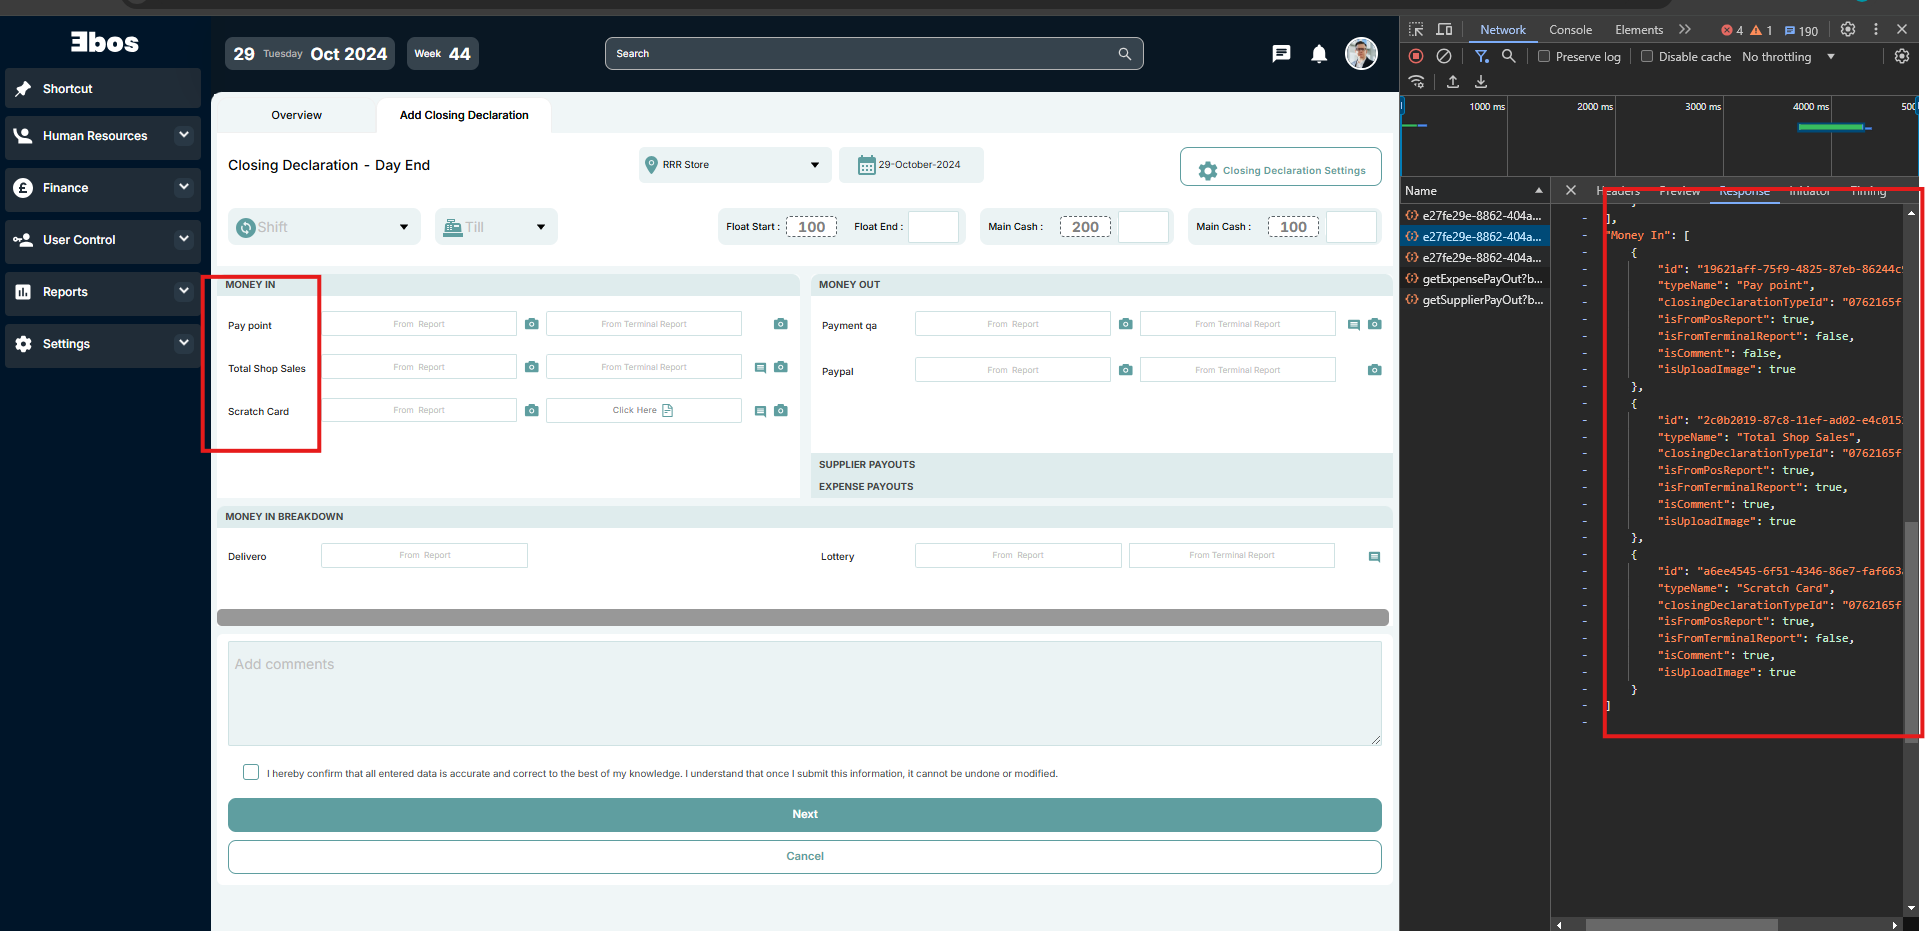Open the Shift dropdown
Viewport: 1925px width, 931px height.
pyautogui.click(x=324, y=227)
